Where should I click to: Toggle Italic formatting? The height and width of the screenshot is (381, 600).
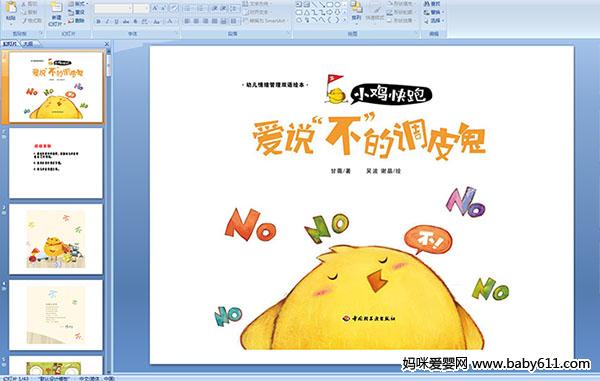point(108,22)
